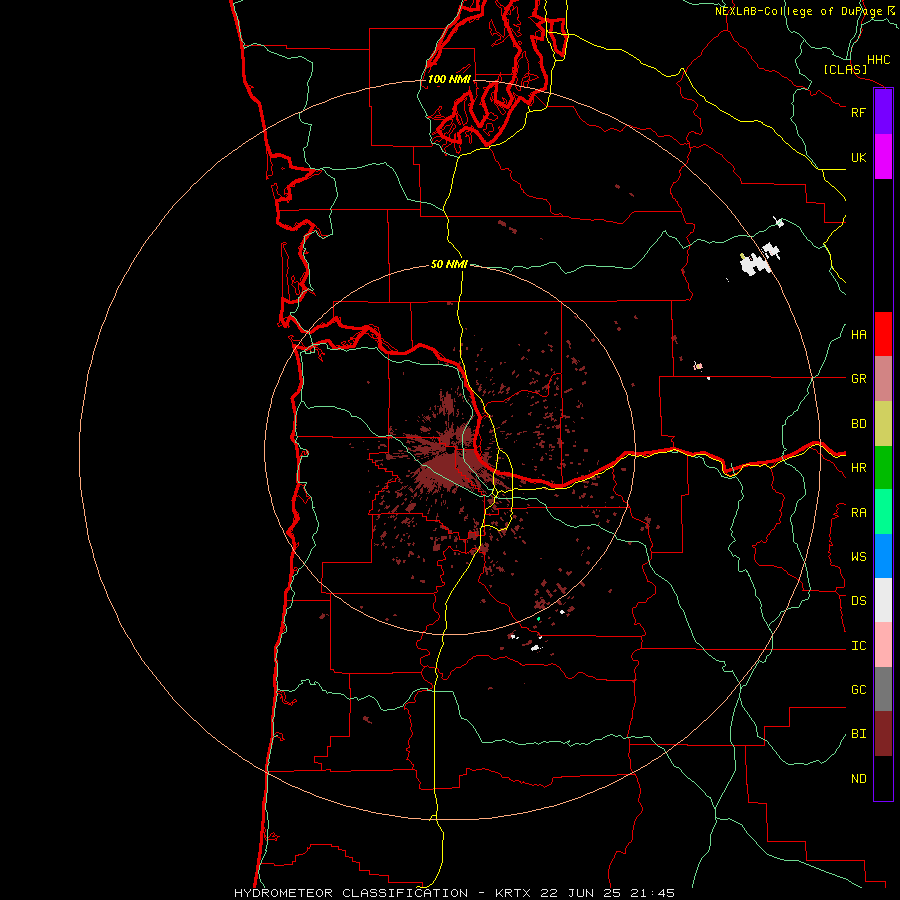Click the 'KRTX' radar site identifier
Screen dimensions: 900x900
point(513,893)
